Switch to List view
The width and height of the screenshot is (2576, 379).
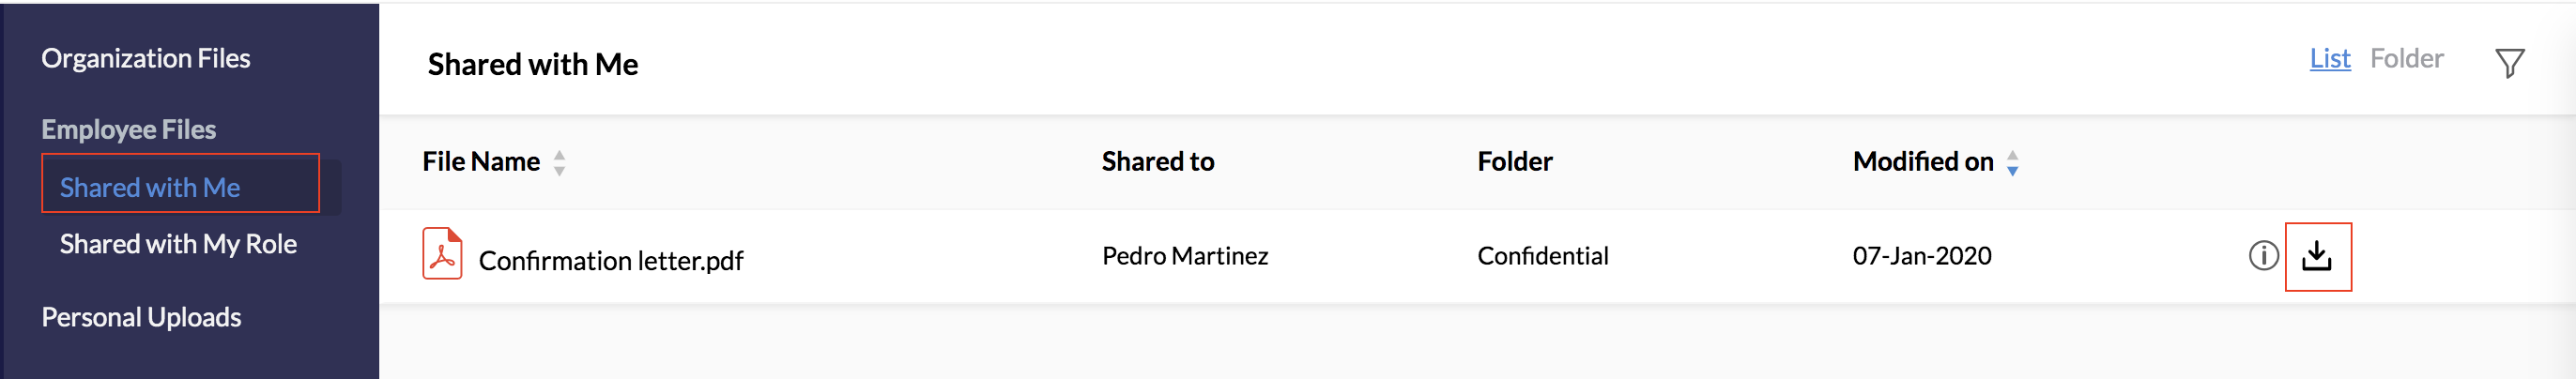(2329, 59)
